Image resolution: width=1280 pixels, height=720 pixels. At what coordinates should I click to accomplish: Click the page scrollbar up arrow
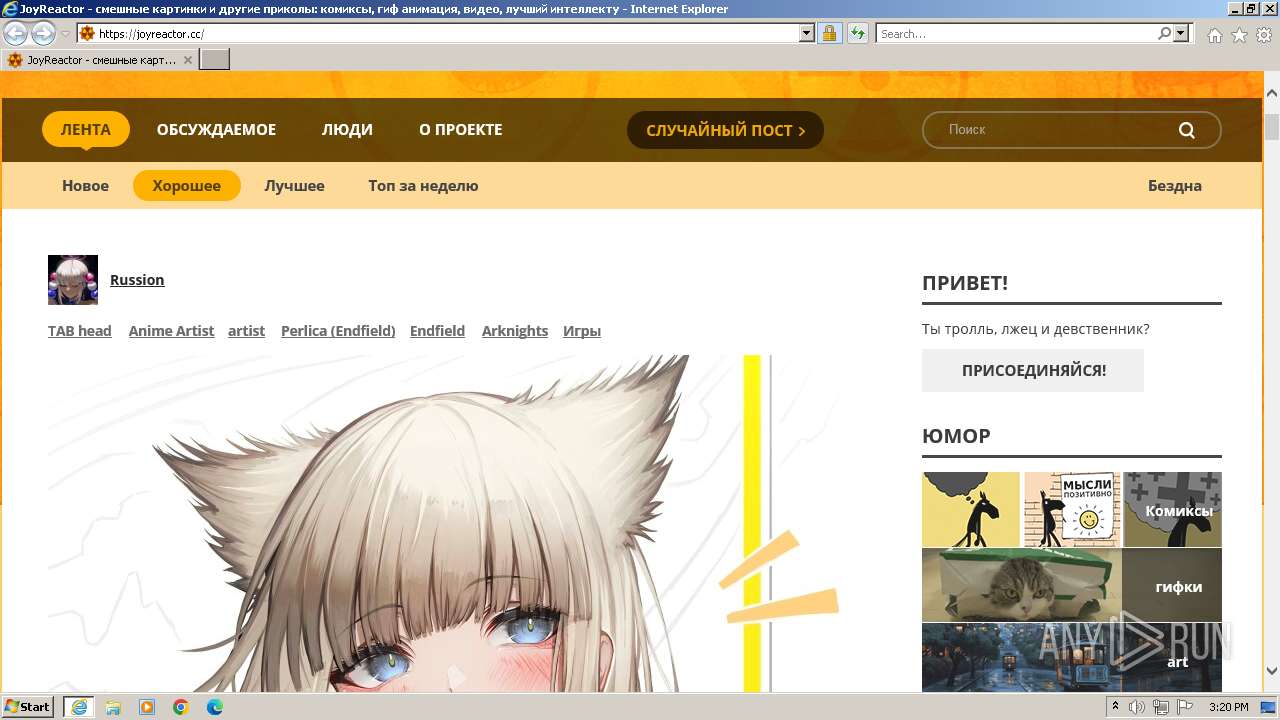(x=1271, y=92)
